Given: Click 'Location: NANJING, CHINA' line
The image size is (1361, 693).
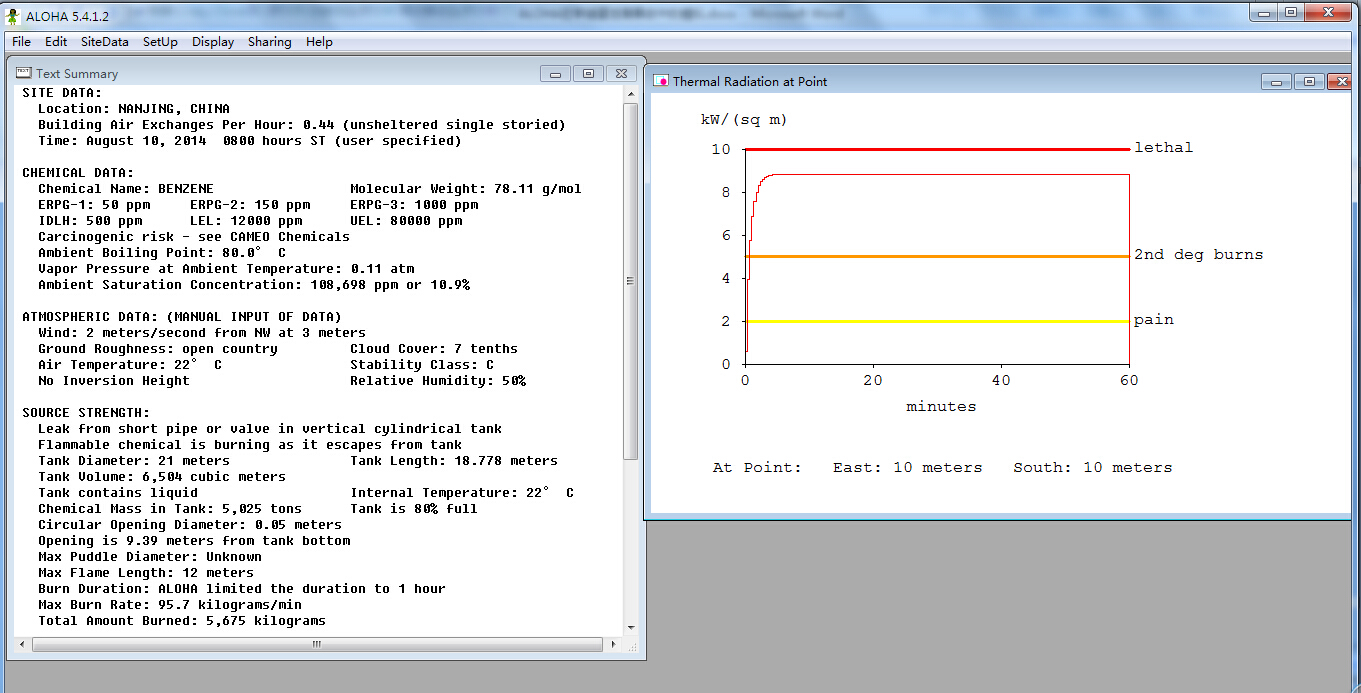Looking at the screenshot, I should tap(134, 109).
